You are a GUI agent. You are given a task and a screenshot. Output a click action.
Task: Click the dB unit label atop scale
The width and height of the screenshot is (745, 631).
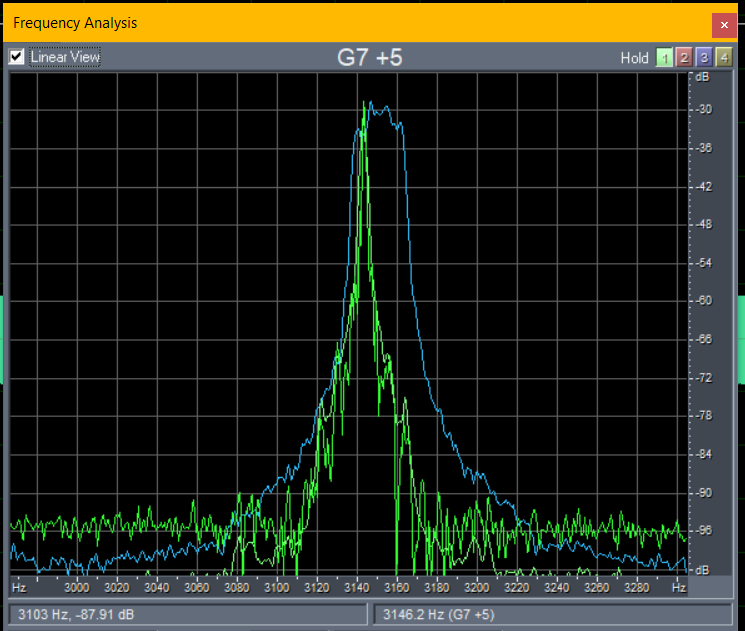point(703,77)
